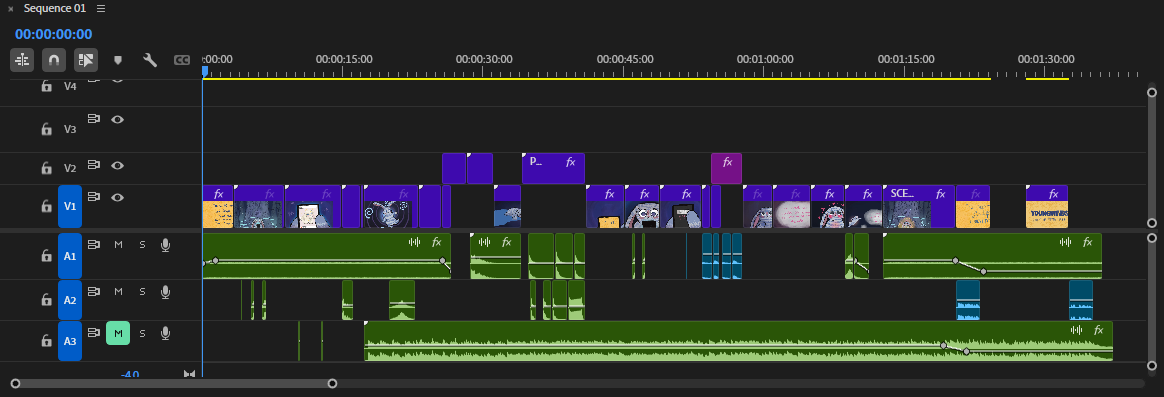Toggle sync lock for track A2

94,292
